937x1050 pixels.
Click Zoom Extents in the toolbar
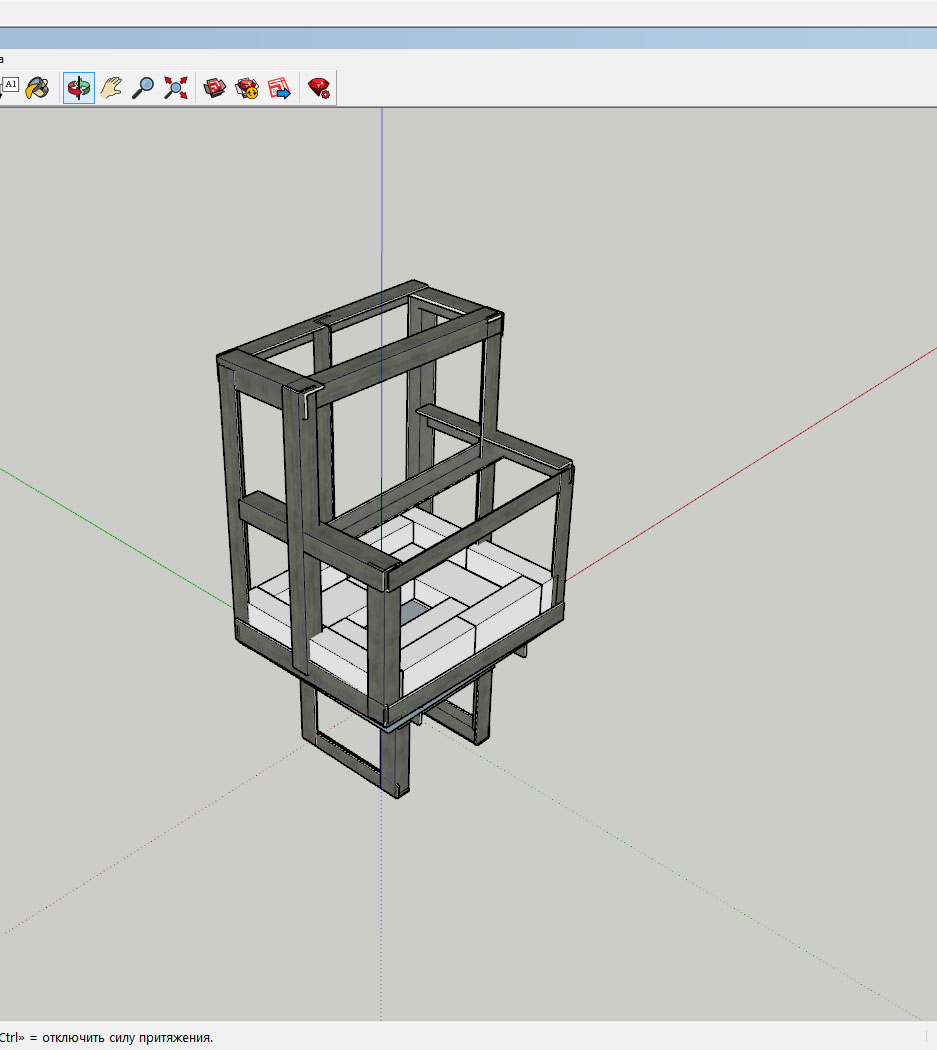click(x=176, y=88)
